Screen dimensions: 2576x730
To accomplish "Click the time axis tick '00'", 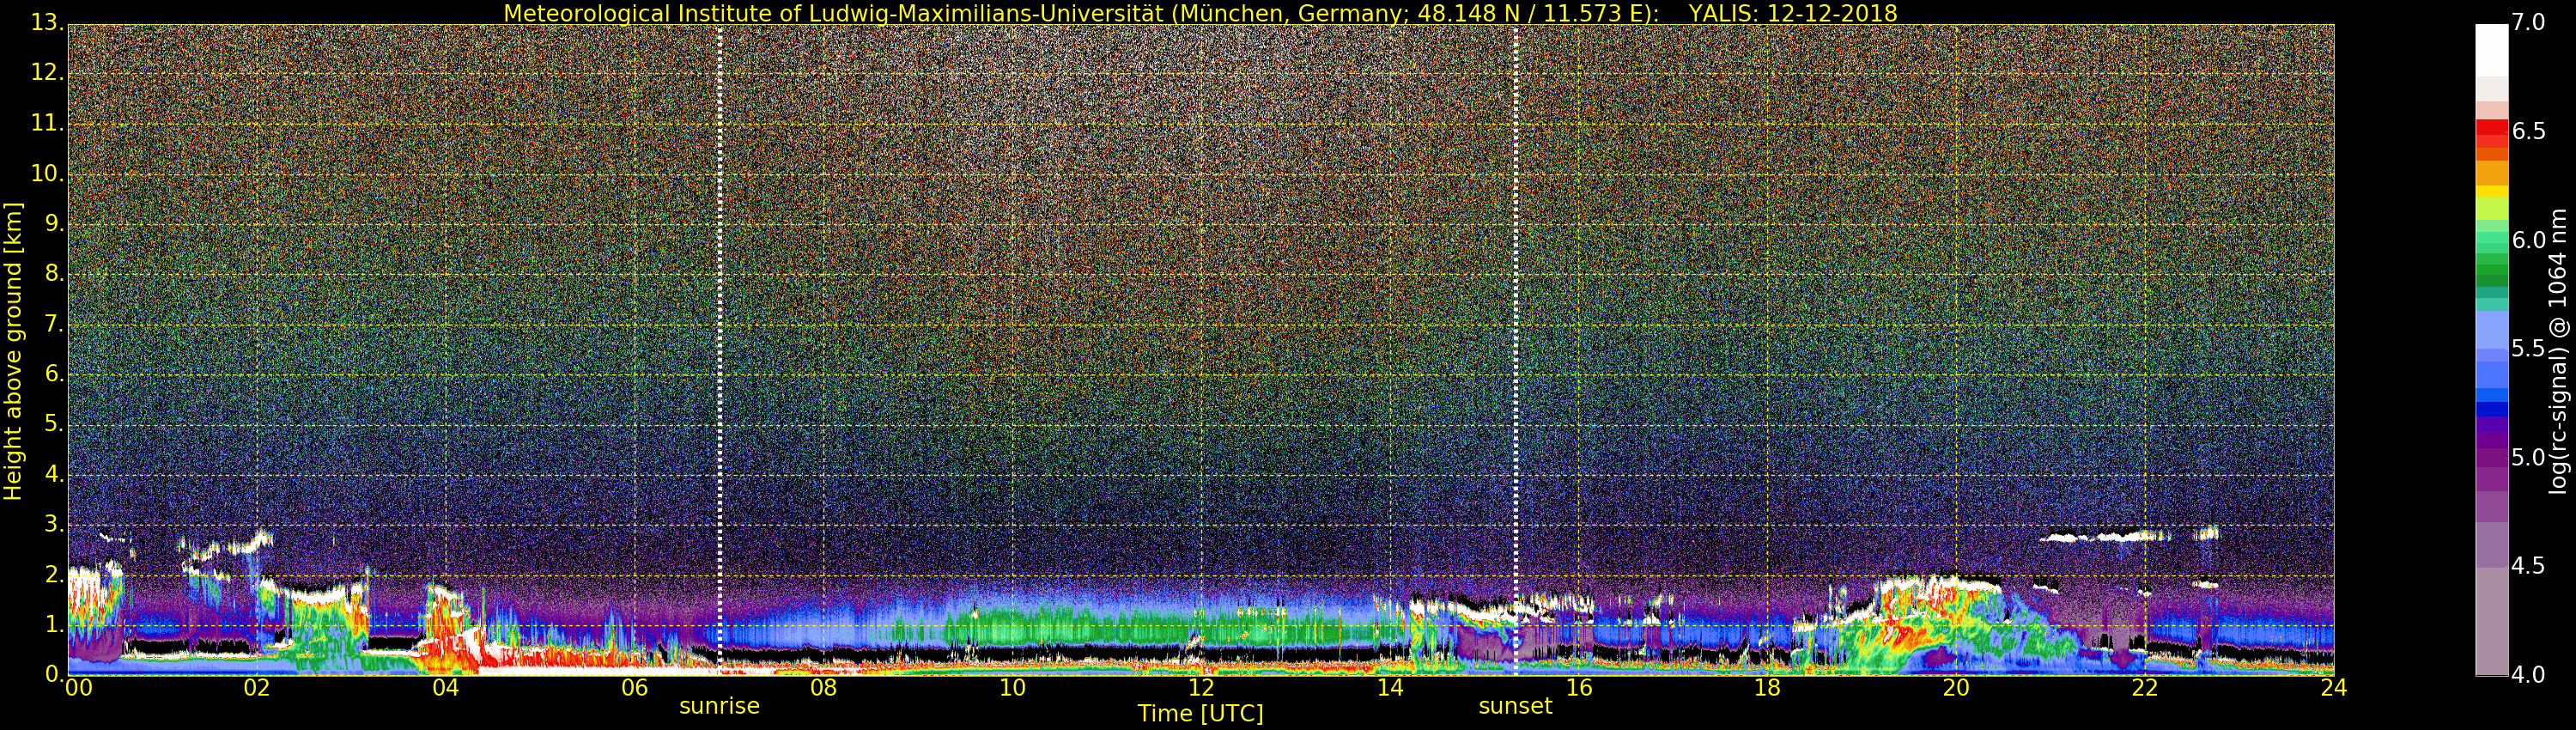I will 78,688.
